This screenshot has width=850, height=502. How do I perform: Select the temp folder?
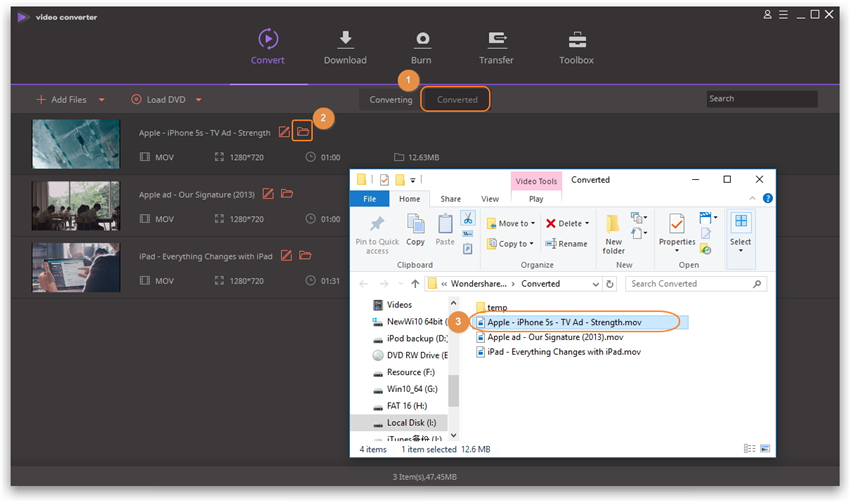click(492, 307)
